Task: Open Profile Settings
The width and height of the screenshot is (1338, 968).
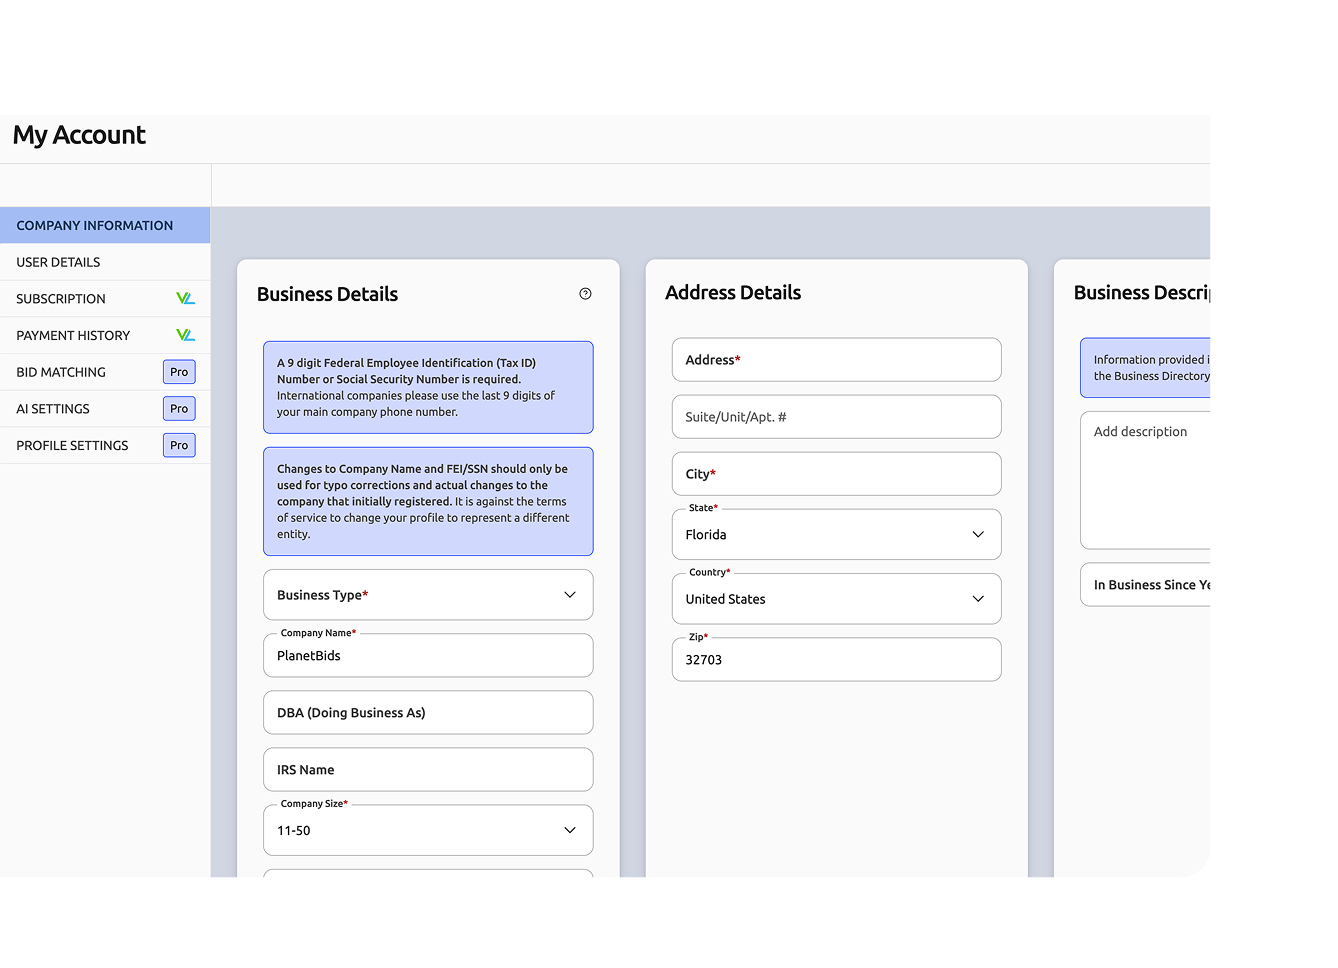Action: pyautogui.click(x=105, y=445)
